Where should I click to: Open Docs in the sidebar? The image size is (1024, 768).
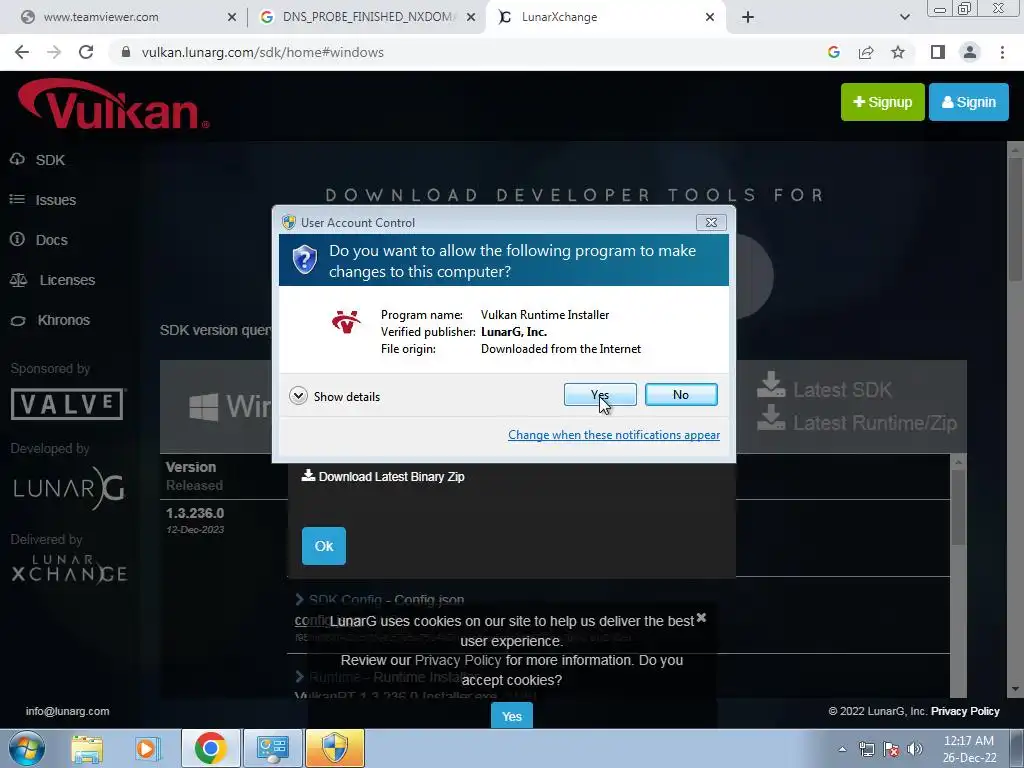pyautogui.click(x=52, y=240)
